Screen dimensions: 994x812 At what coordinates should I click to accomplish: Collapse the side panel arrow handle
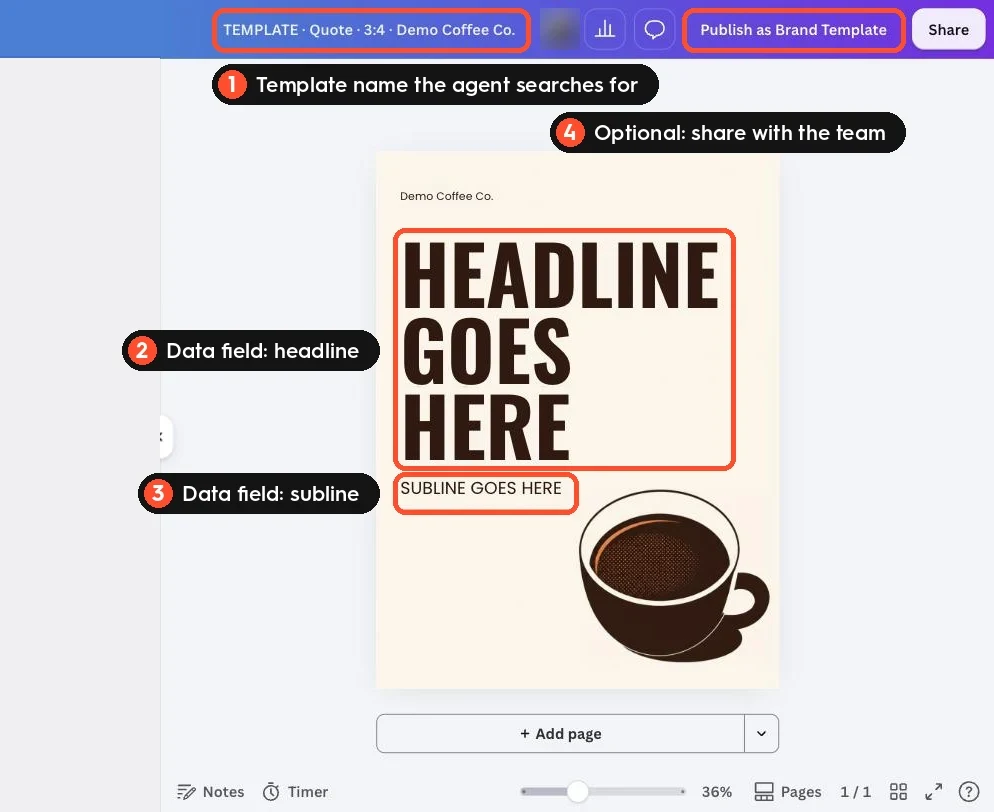pos(164,436)
